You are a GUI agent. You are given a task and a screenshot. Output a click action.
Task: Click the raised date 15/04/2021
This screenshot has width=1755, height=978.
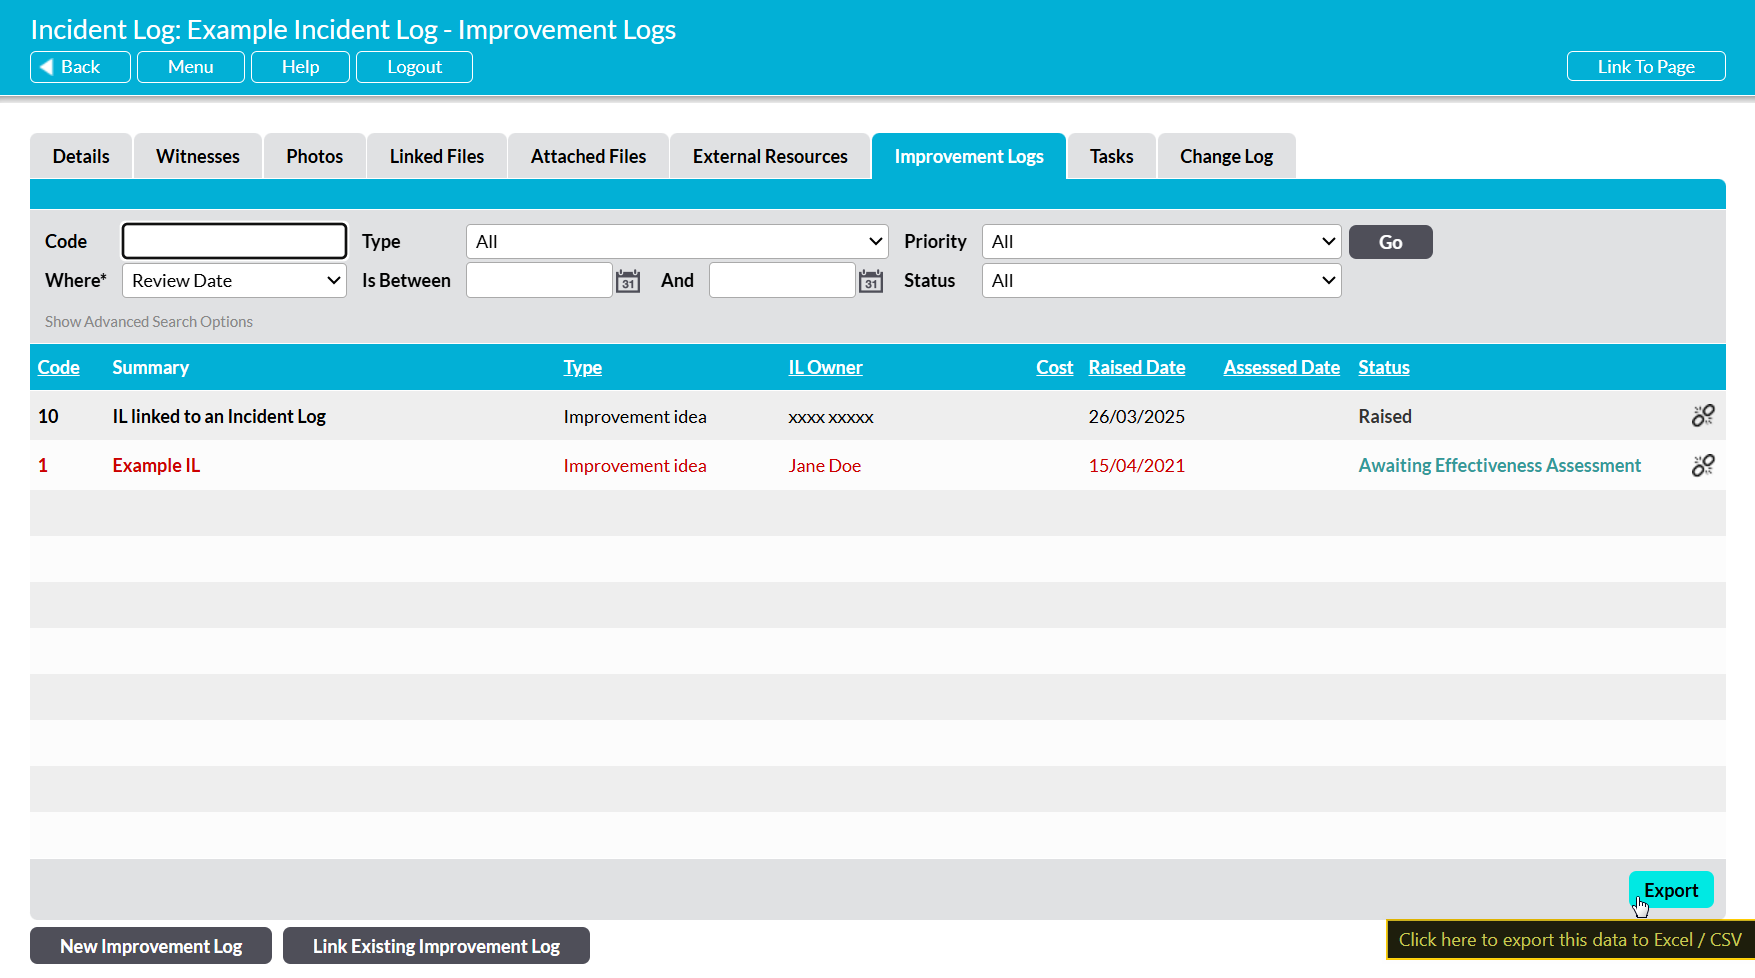click(1137, 465)
